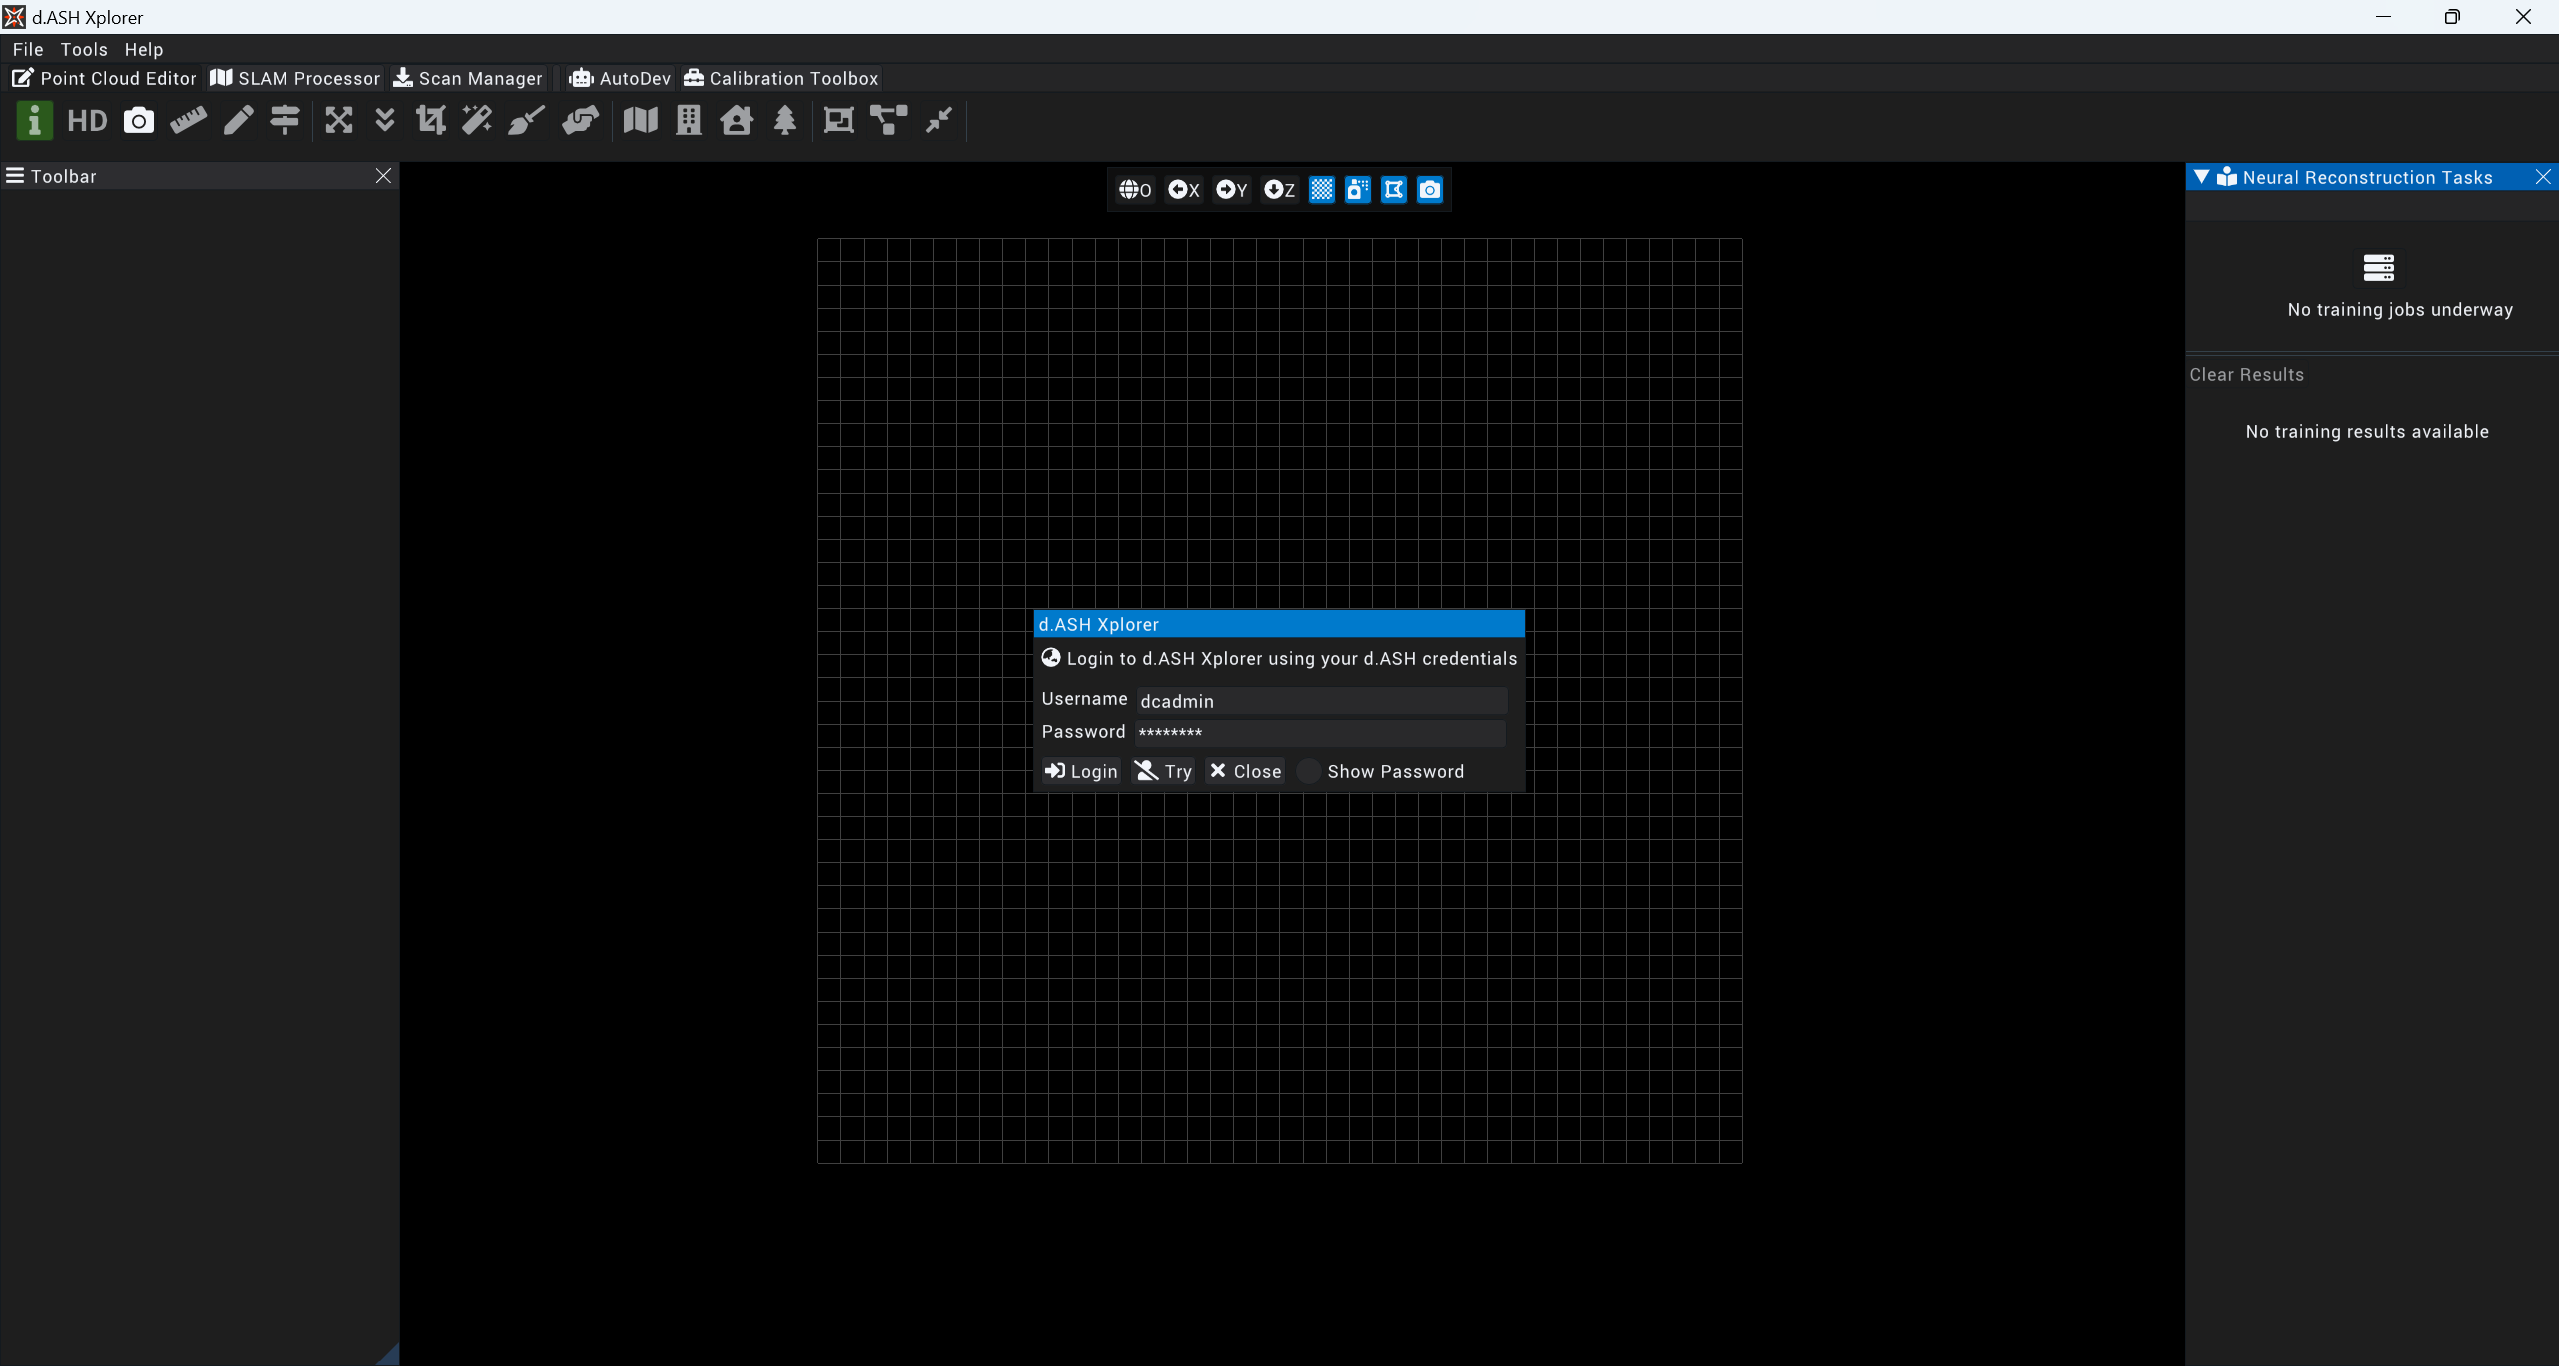Viewport: 2559px width, 1366px height.
Task: Select the crop tool icon
Action: coord(431,121)
